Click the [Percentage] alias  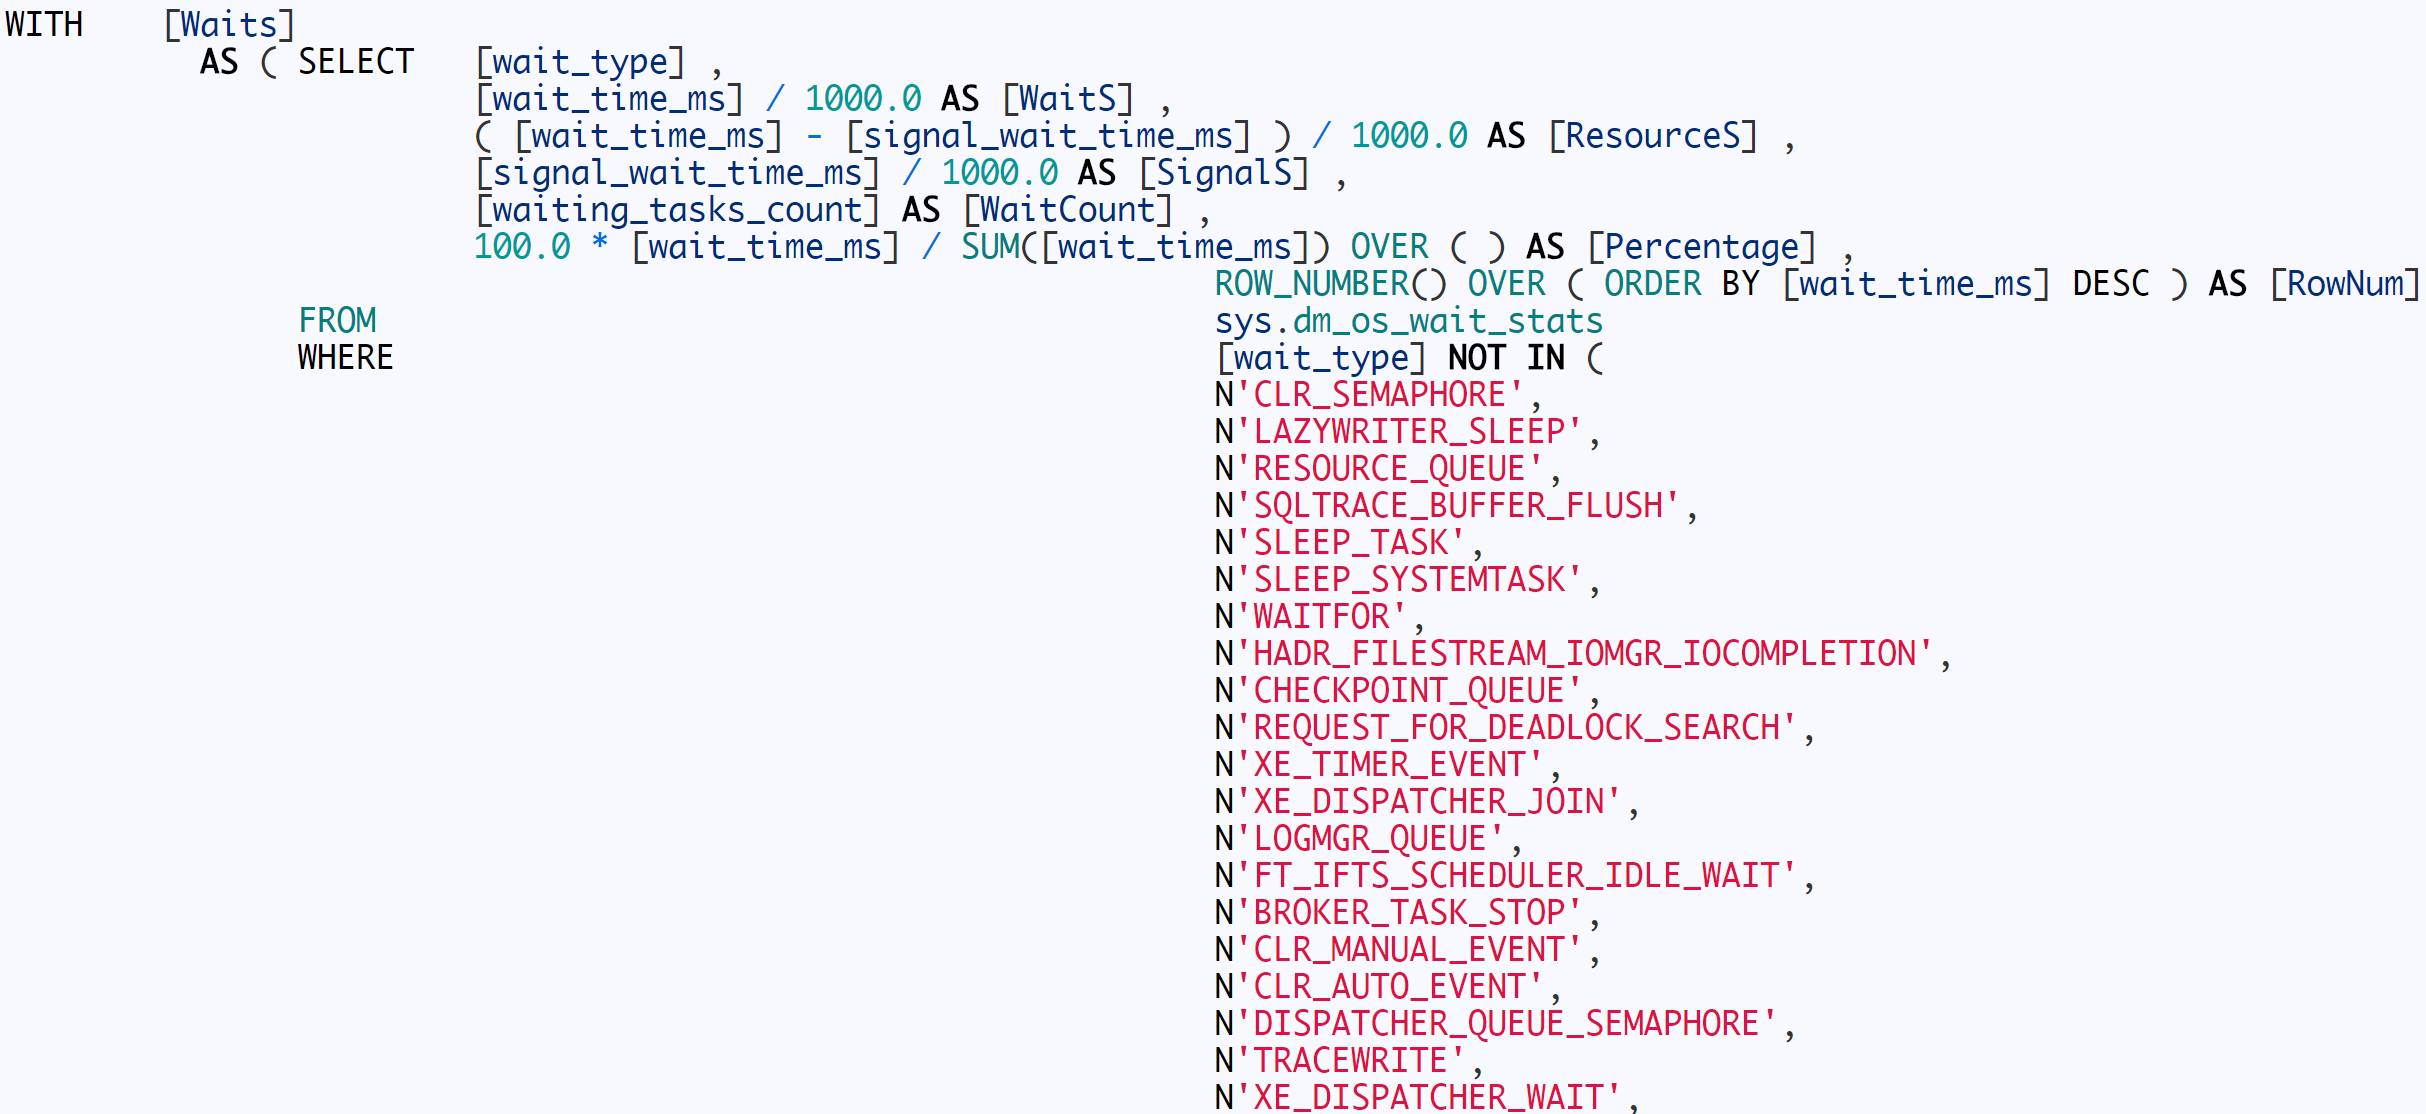click(1701, 247)
